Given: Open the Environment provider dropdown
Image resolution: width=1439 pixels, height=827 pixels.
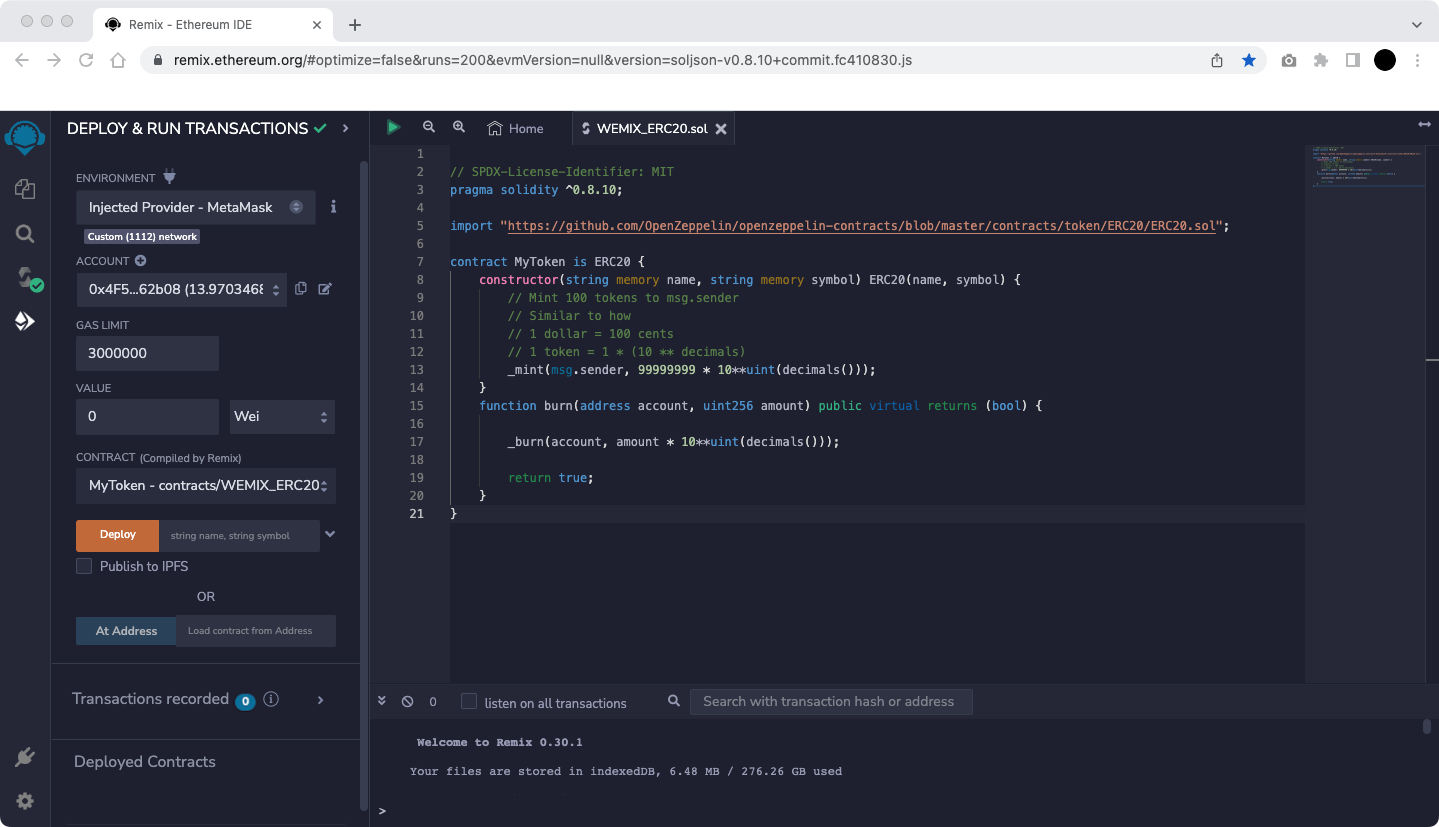Looking at the screenshot, I should click(x=195, y=207).
